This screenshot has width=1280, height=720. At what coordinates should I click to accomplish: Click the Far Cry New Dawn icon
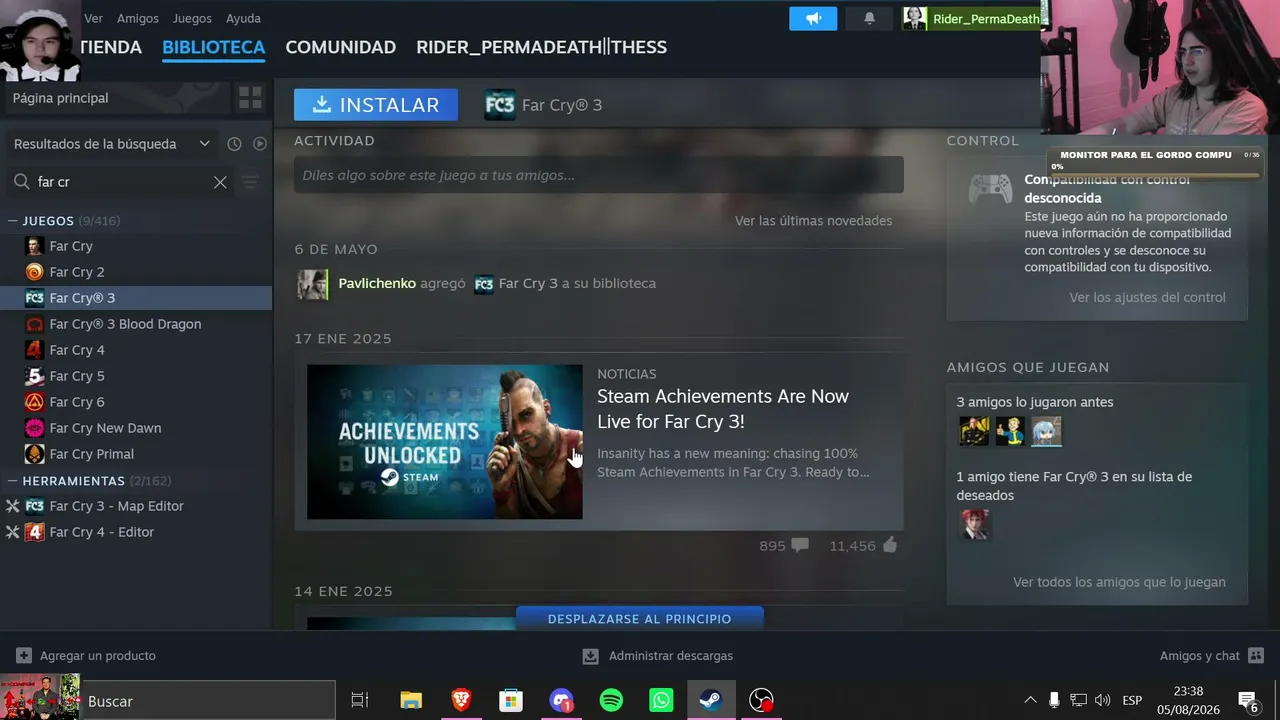coord(34,428)
